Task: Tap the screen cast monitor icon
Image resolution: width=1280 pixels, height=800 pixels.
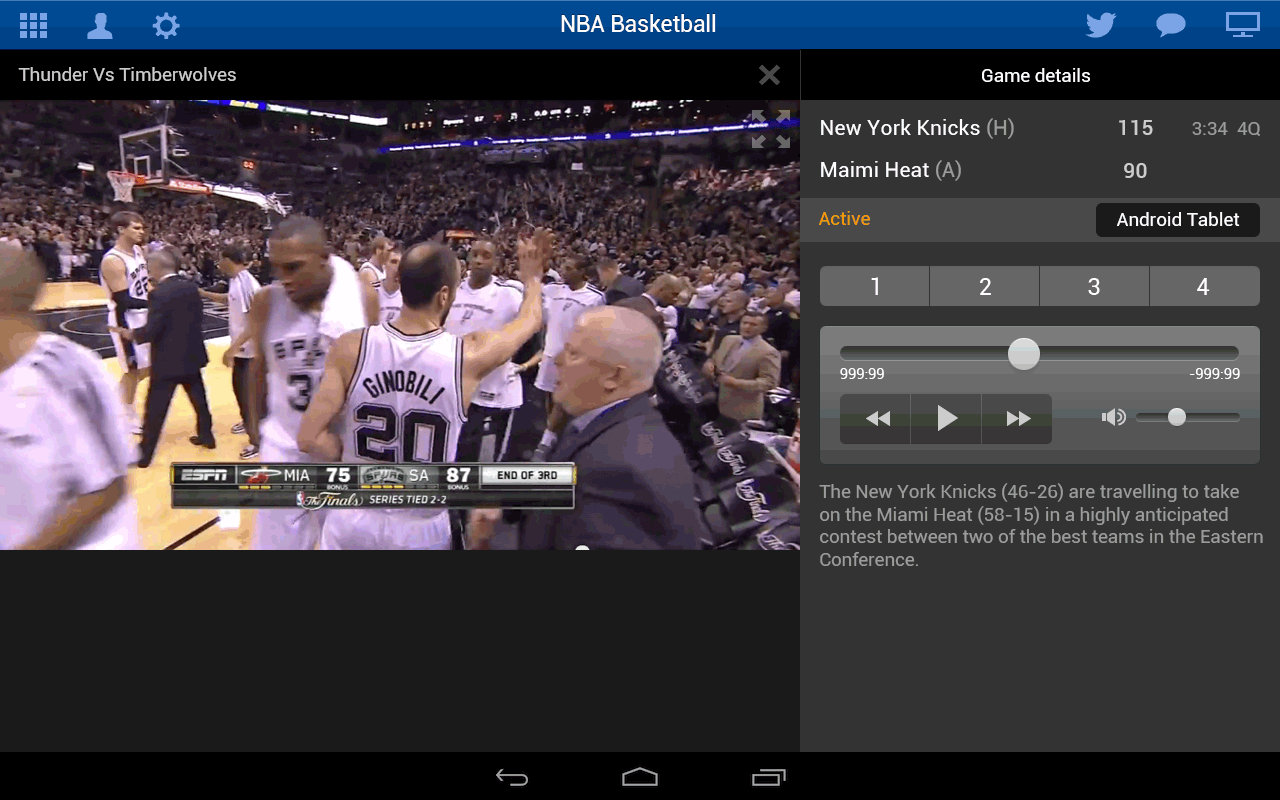Action: tap(1243, 25)
